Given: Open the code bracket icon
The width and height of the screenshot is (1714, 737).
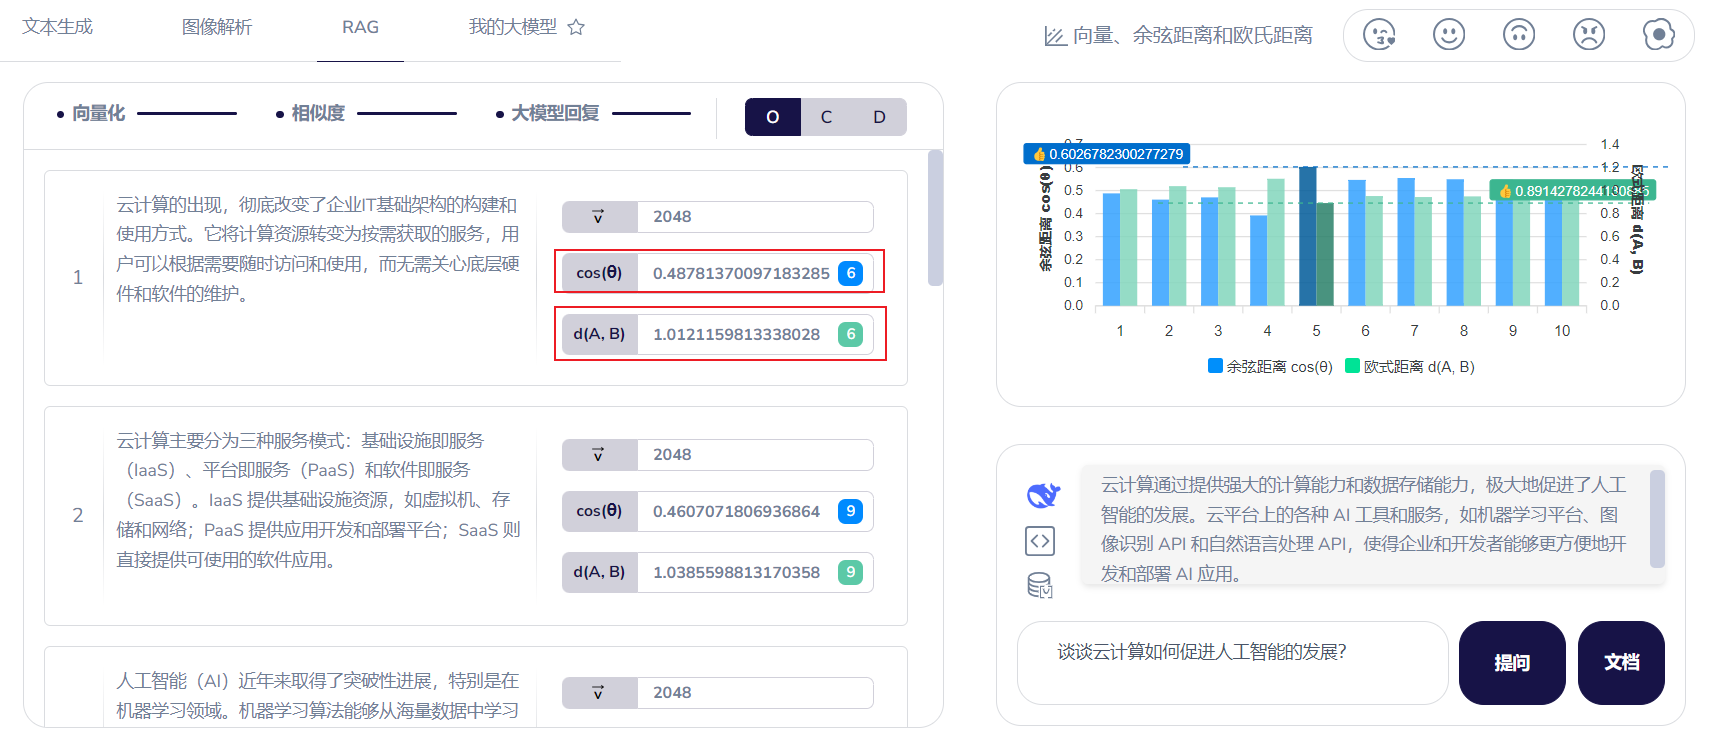Looking at the screenshot, I should click(1040, 541).
